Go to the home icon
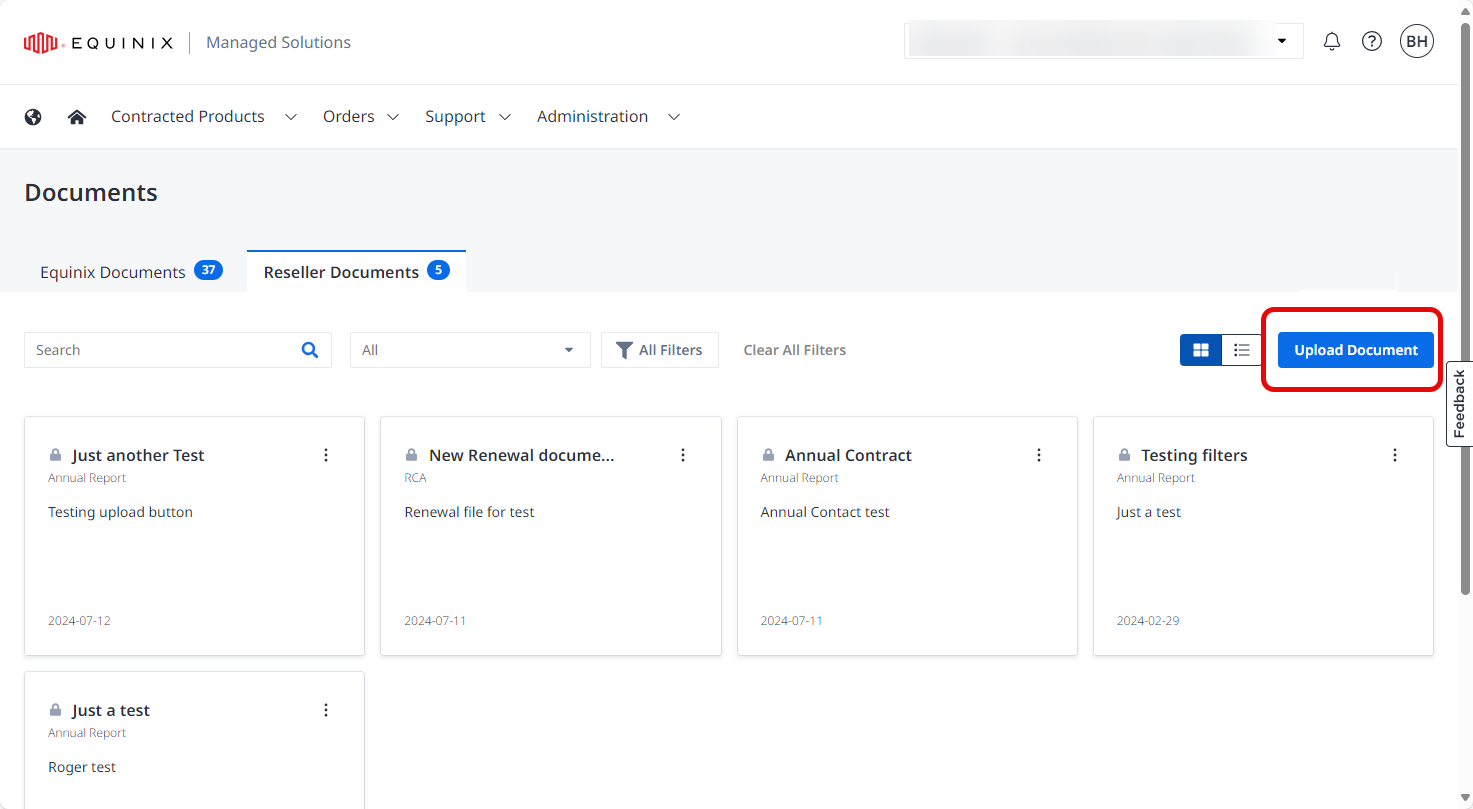This screenshot has height=809, width=1473. coord(77,117)
